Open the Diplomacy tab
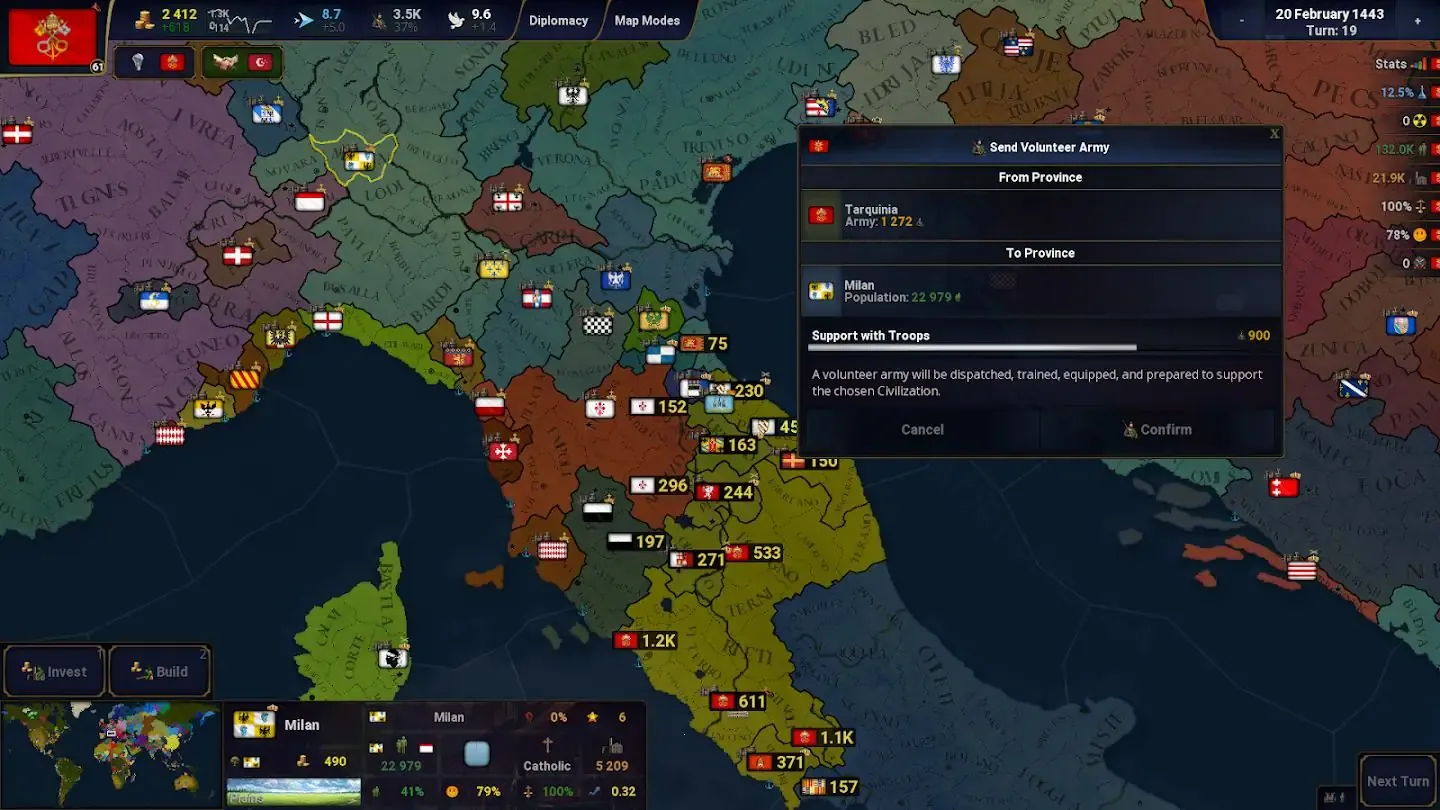 coord(558,21)
